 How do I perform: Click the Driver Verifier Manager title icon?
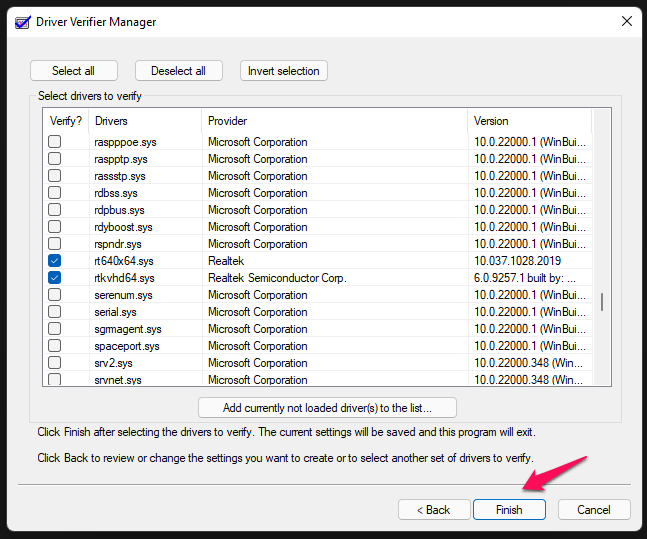22,21
